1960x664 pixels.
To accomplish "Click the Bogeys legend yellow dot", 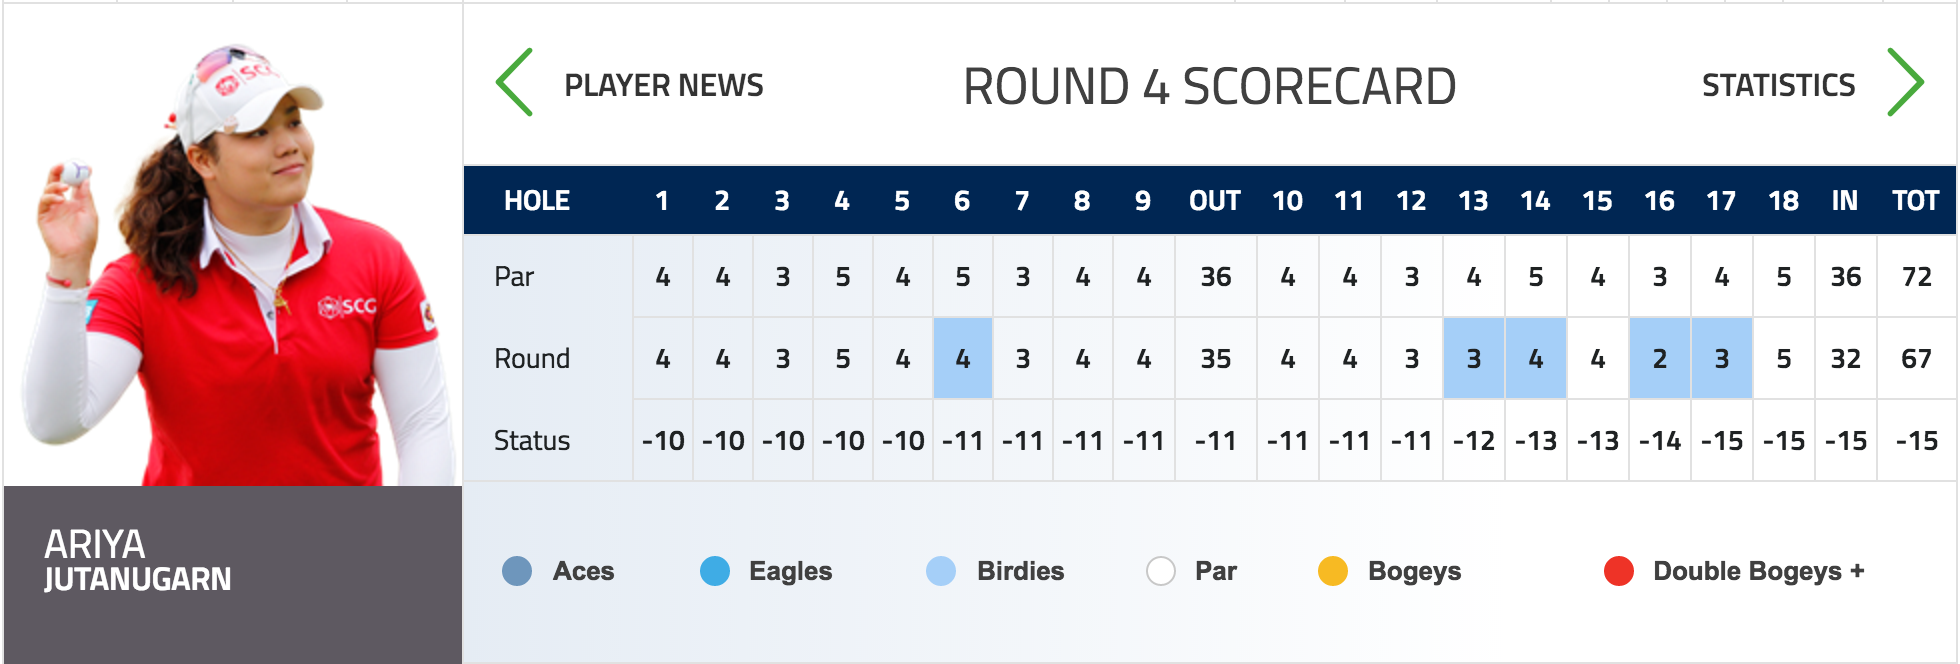I will point(1333,571).
